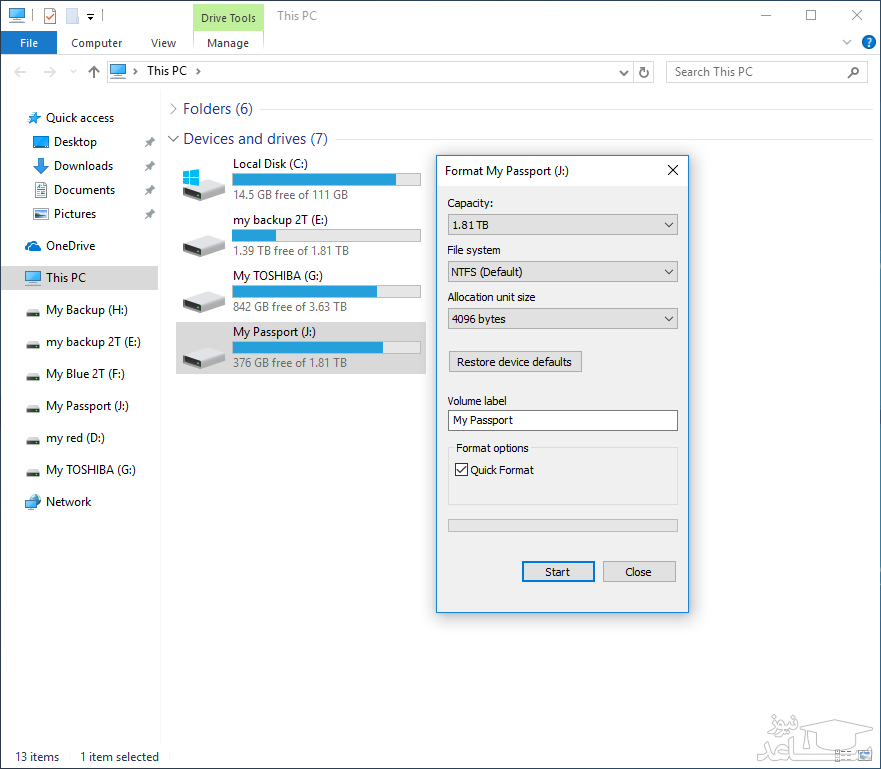The image size is (881, 769).
Task: Open the File system dropdown
Action: click(562, 272)
